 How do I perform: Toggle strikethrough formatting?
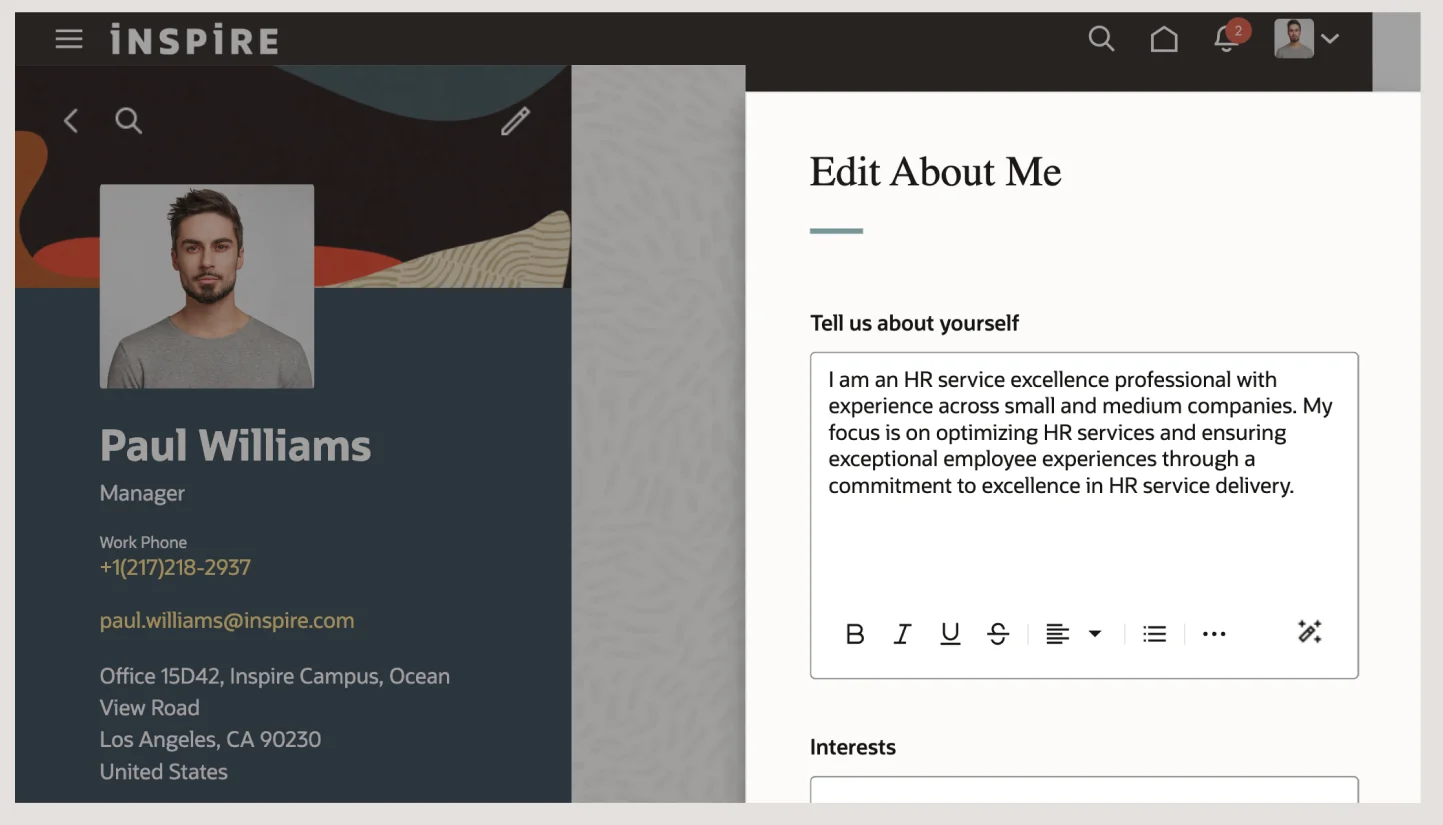pos(998,634)
